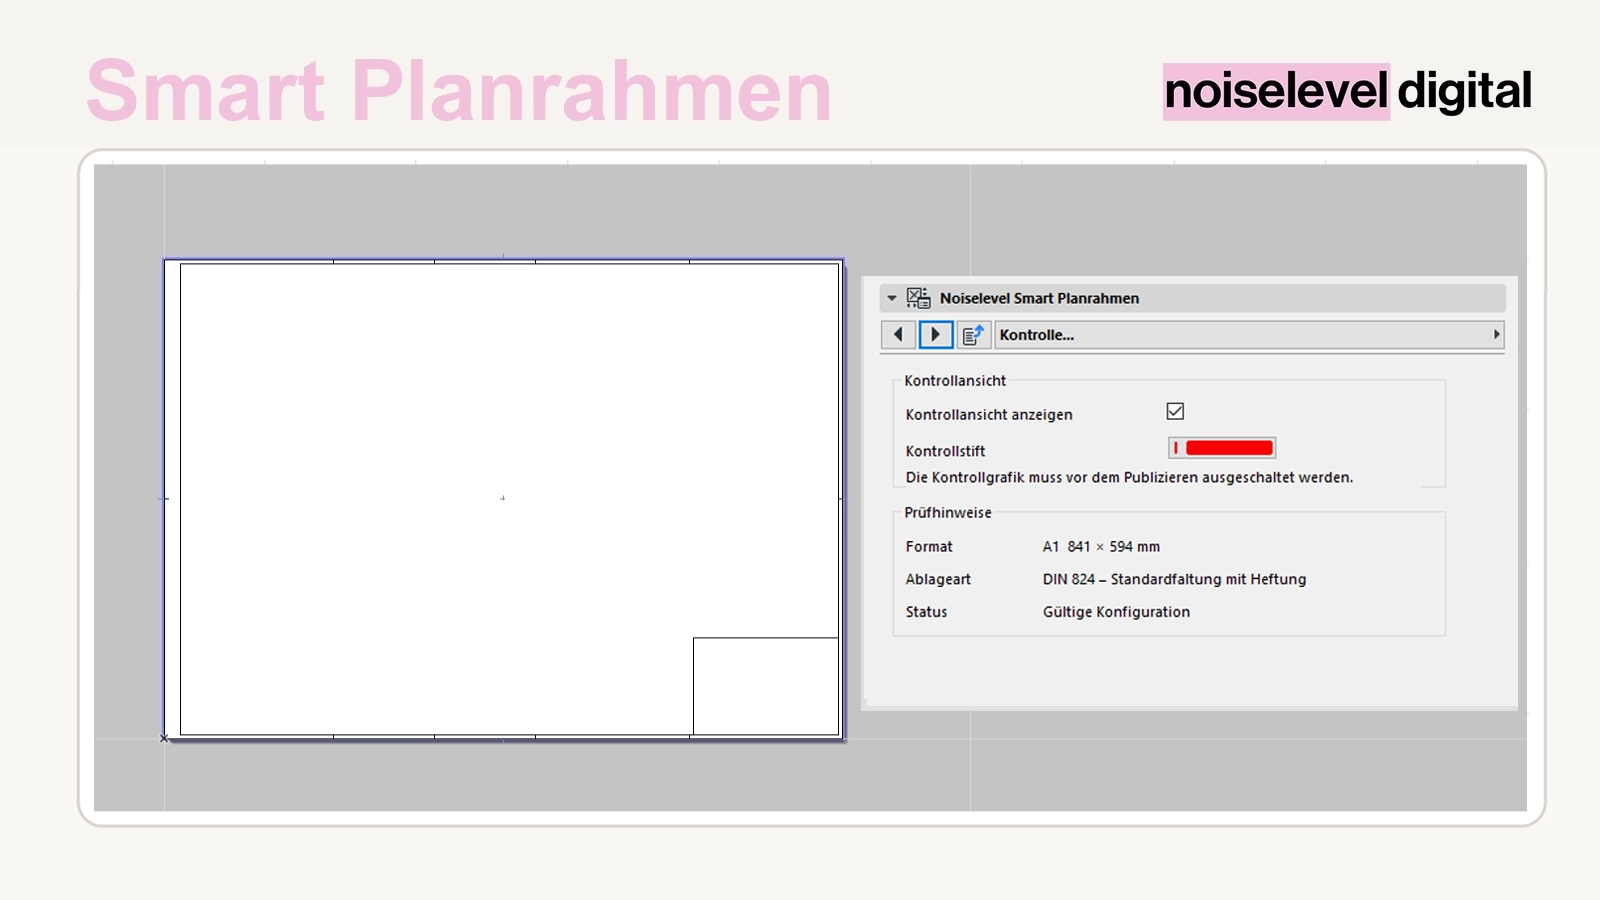Click the Kontrollansicht anzeigen label
The image size is (1600, 900).
pyautogui.click(x=989, y=415)
